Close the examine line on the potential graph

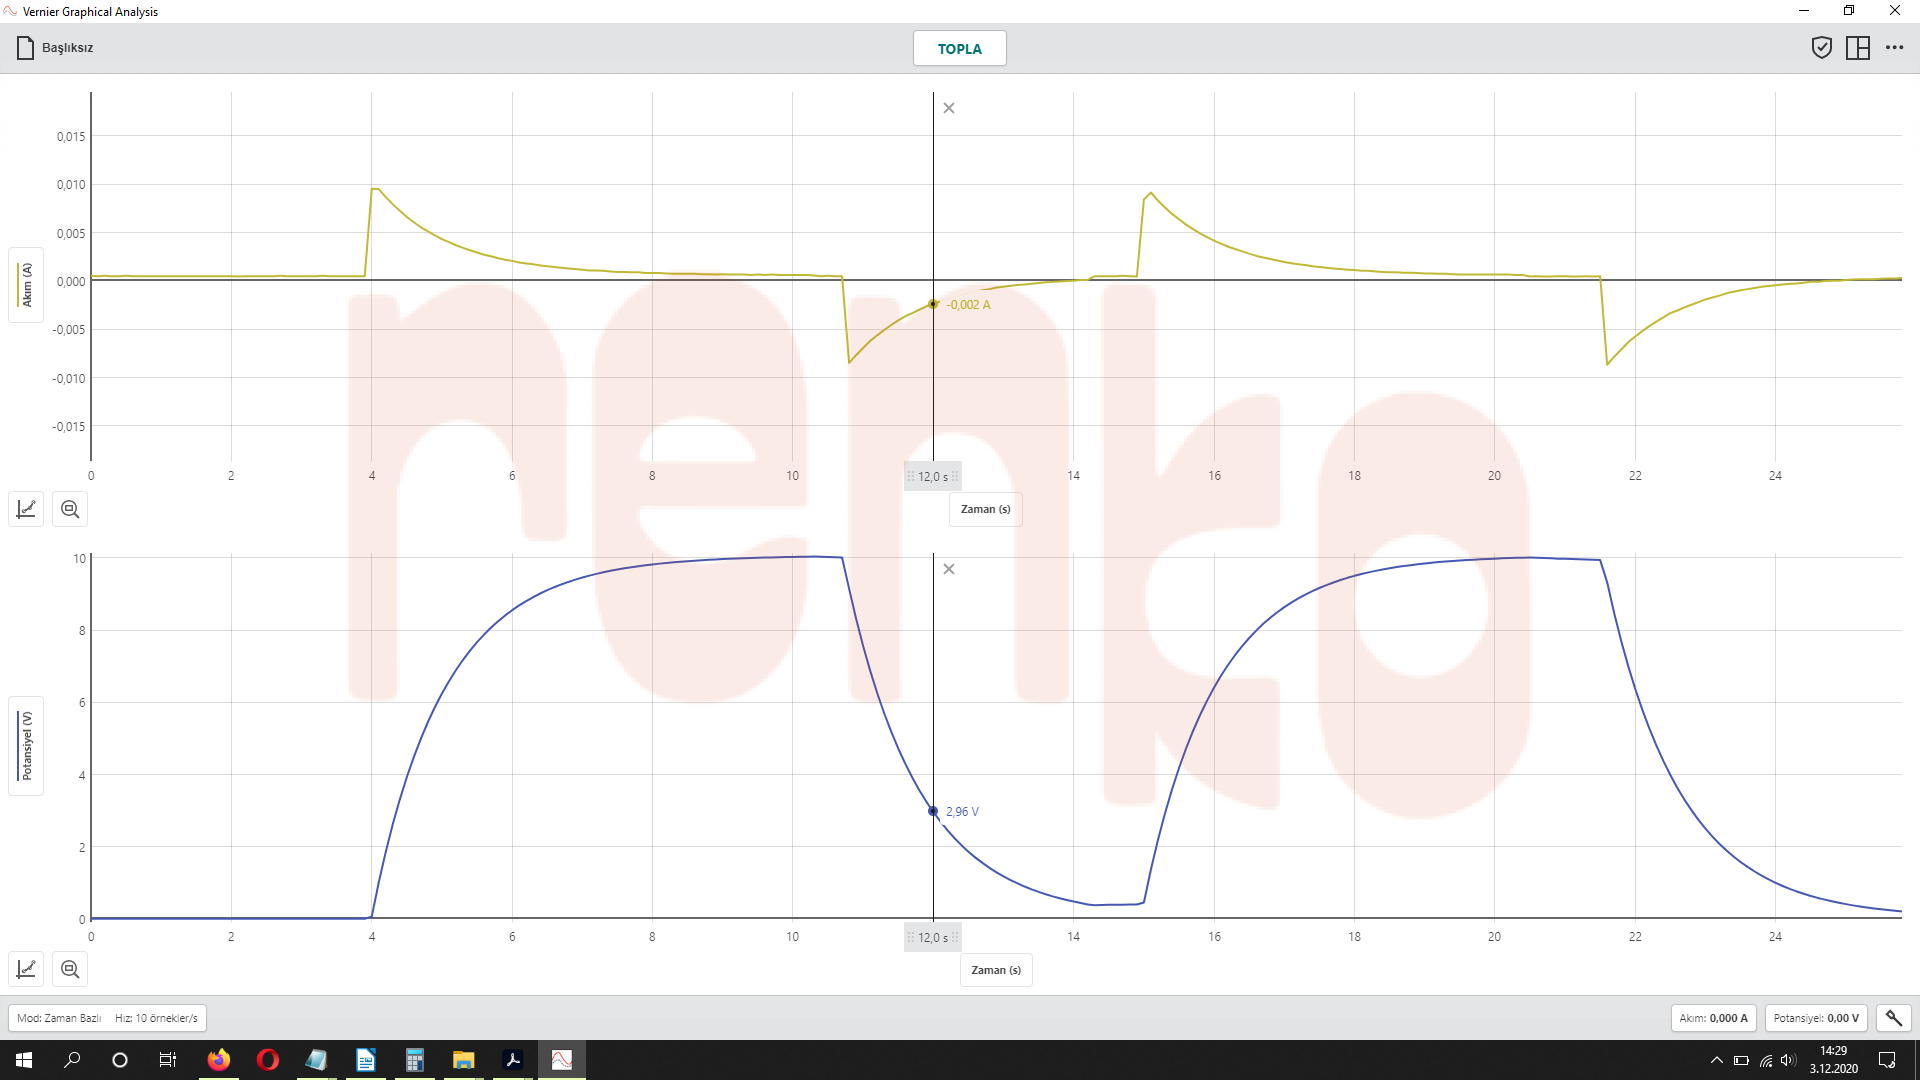pos(949,569)
